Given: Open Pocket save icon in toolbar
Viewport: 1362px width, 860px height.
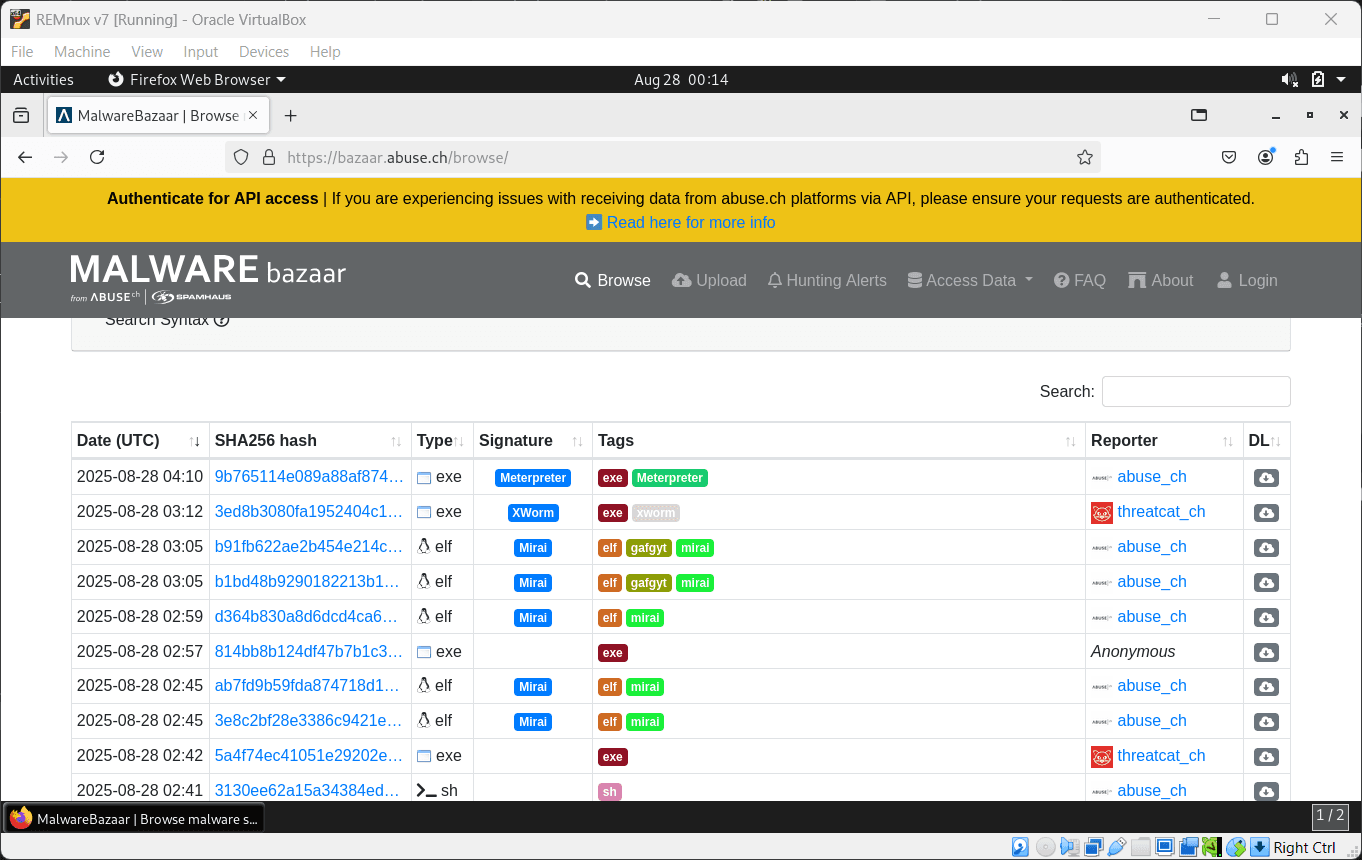Looking at the screenshot, I should pyautogui.click(x=1230, y=157).
